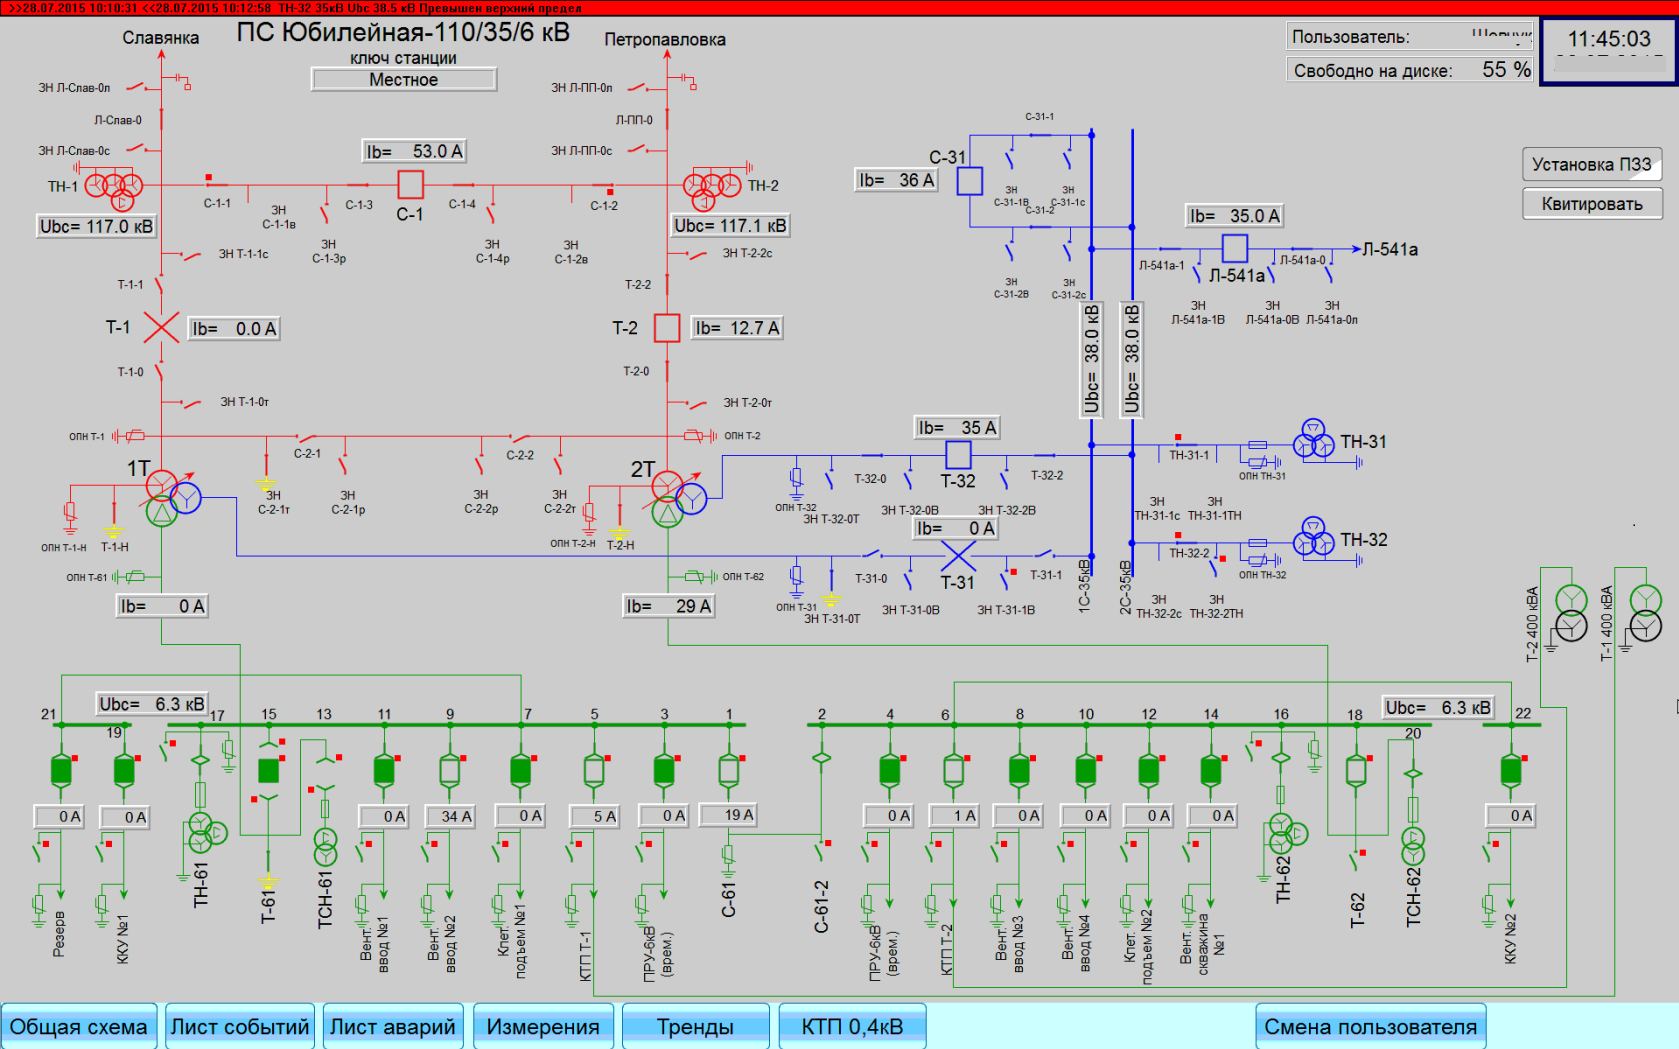
Task: Click the T-2 red breaker square
Action: coord(667,328)
